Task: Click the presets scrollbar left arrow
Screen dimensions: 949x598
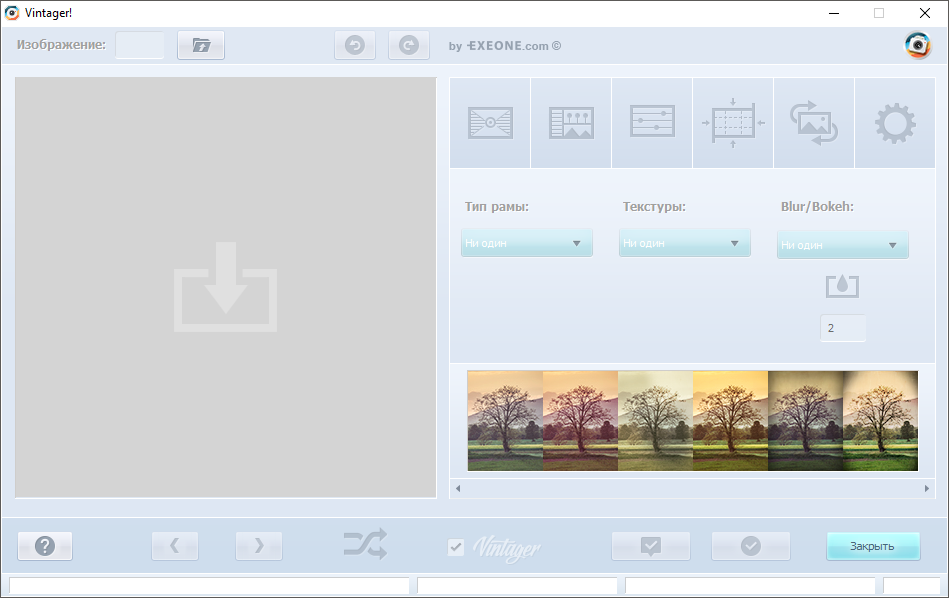Action: pos(458,488)
